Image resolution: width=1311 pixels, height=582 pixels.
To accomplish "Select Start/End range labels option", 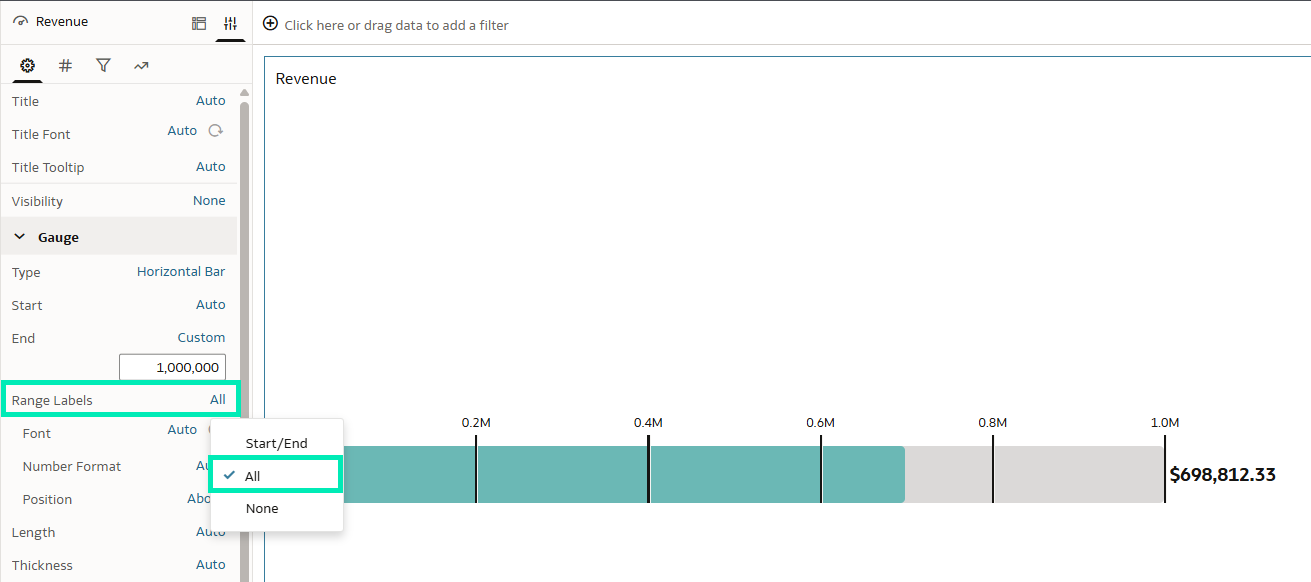I will [x=276, y=443].
